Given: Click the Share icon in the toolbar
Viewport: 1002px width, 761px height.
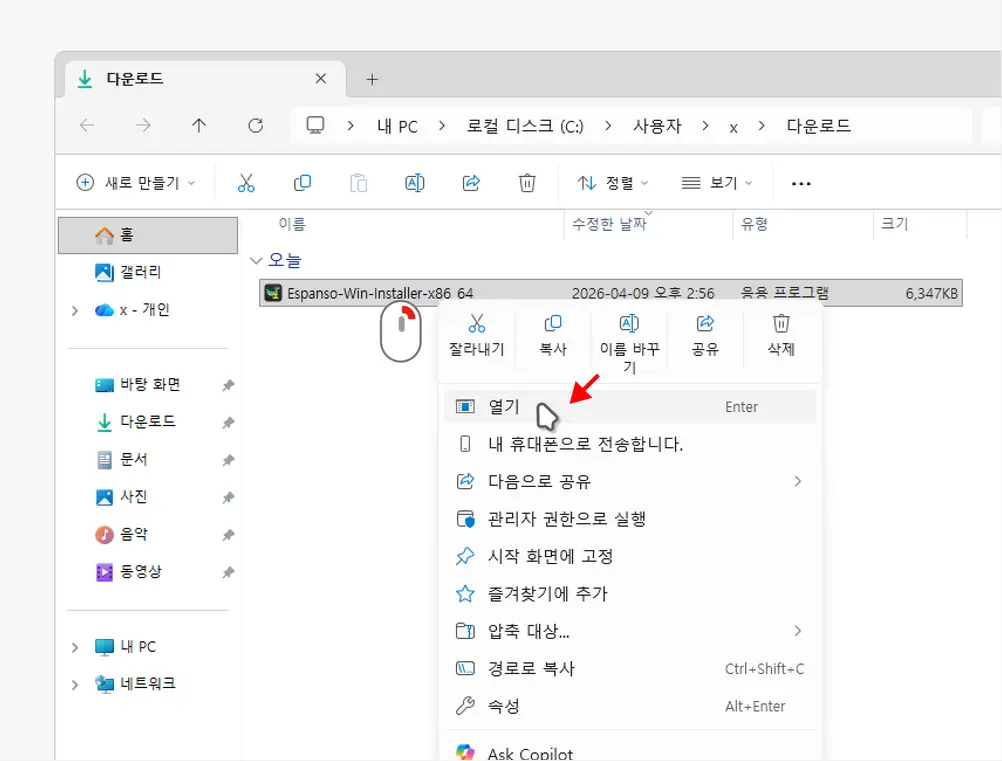Looking at the screenshot, I should (470, 182).
